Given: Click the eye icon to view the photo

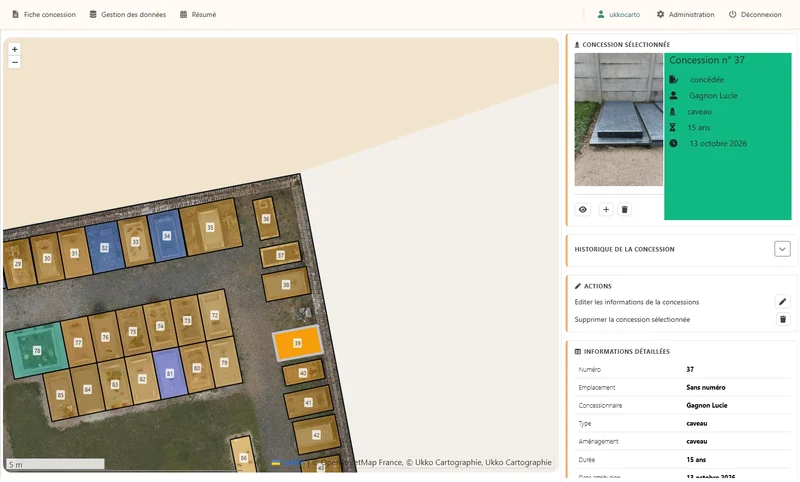Looking at the screenshot, I should [583, 209].
